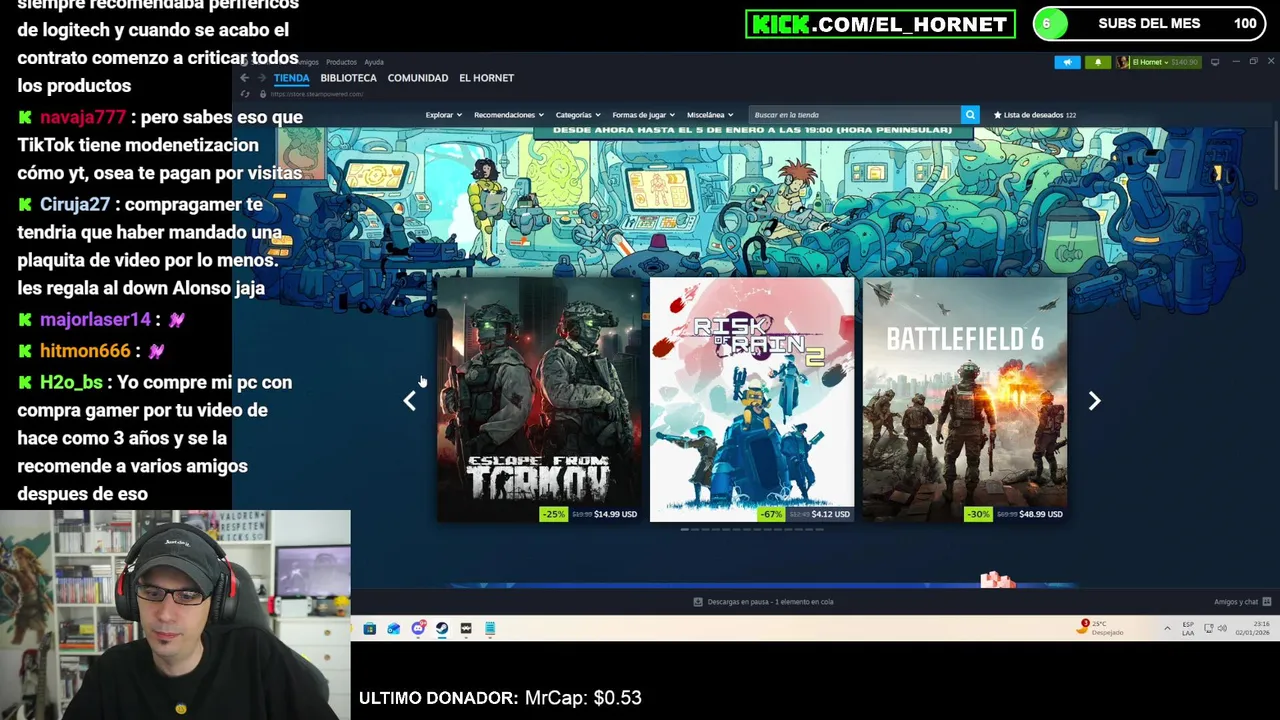The image size is (1280, 720).
Task: Click the Steam page vertical scrollbar
Action: pos(1275,157)
